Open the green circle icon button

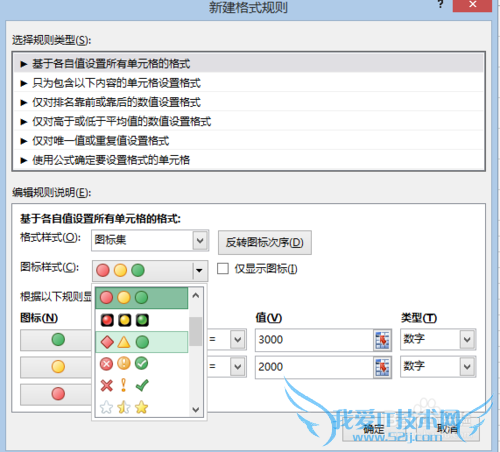[56, 340]
